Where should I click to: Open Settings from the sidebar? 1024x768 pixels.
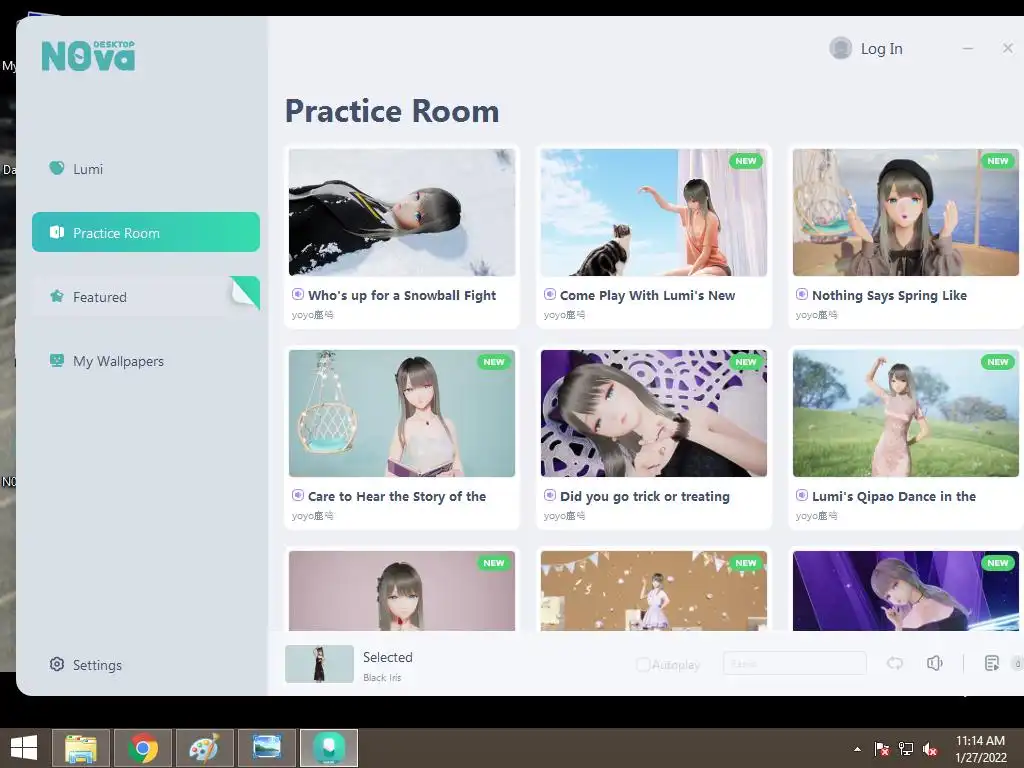(x=86, y=665)
